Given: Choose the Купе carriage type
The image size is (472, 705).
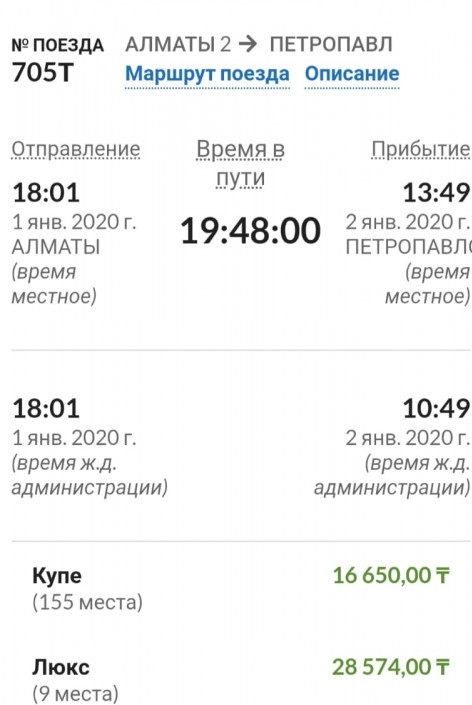Looking at the screenshot, I should (57, 576).
